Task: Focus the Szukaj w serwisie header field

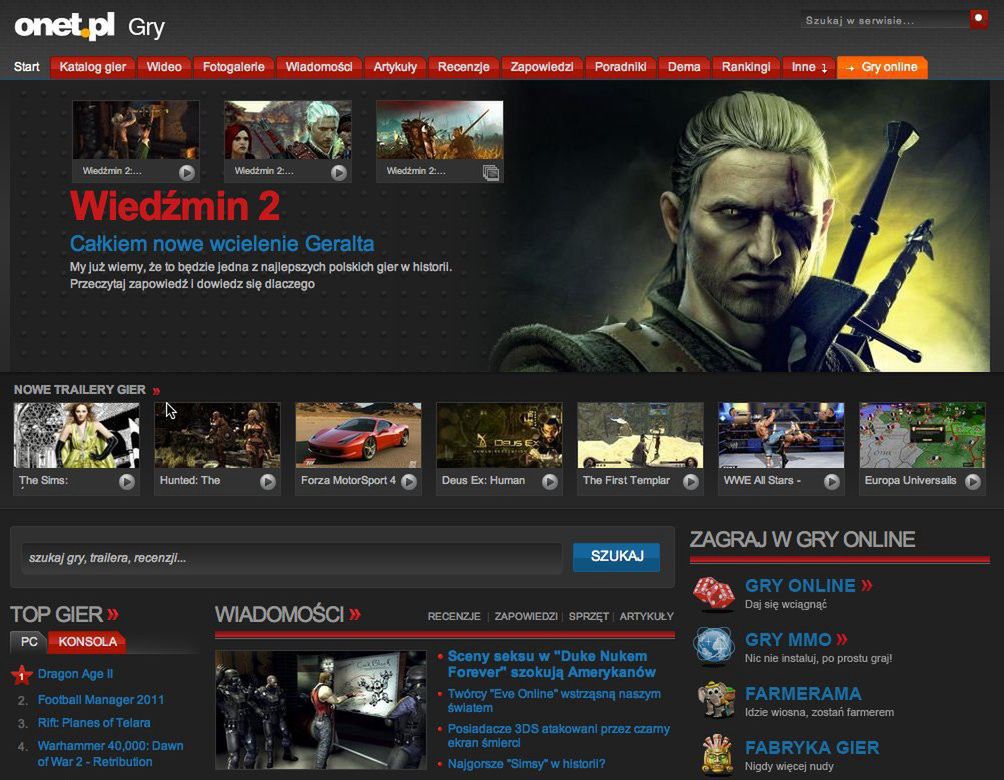Action: [884, 20]
